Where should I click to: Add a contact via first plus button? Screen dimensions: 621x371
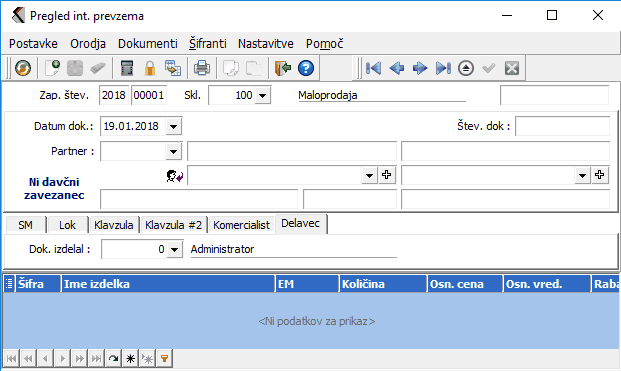click(x=387, y=175)
